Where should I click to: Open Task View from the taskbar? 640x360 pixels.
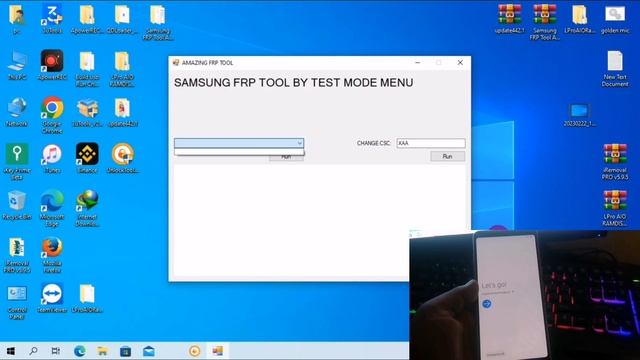pyautogui.click(x=56, y=351)
